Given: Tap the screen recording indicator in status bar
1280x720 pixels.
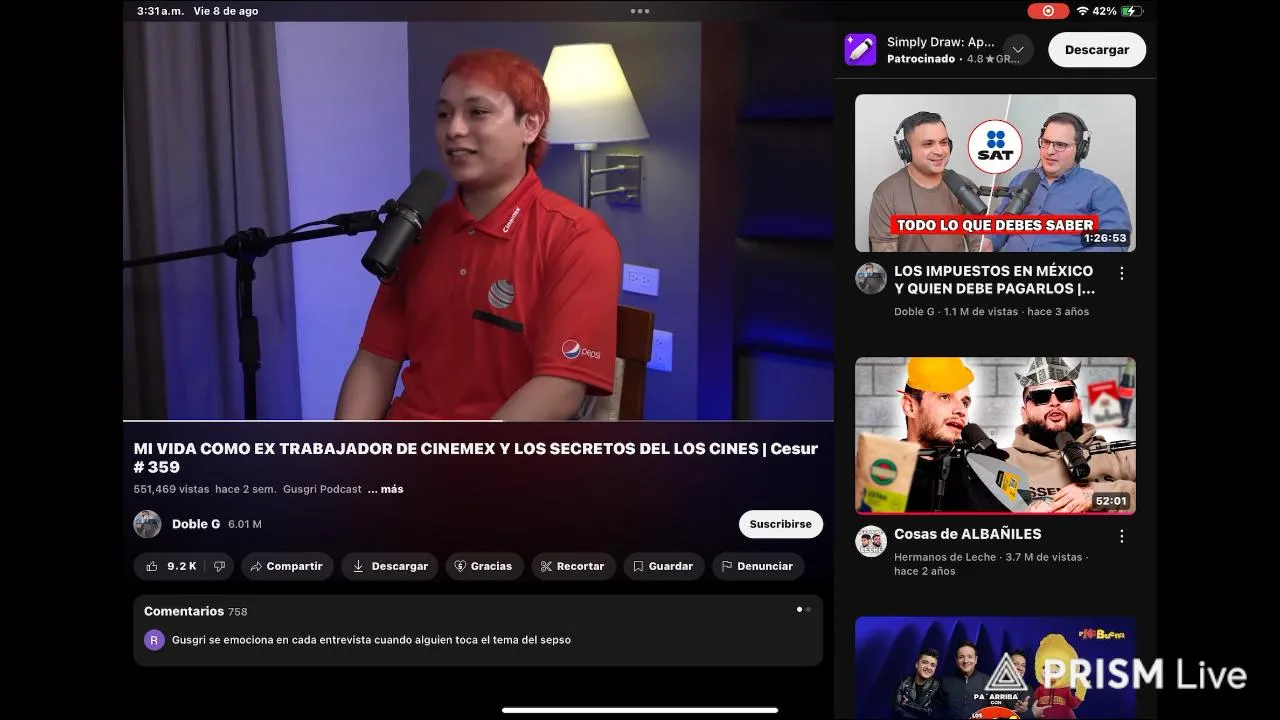Looking at the screenshot, I should tap(1048, 11).
